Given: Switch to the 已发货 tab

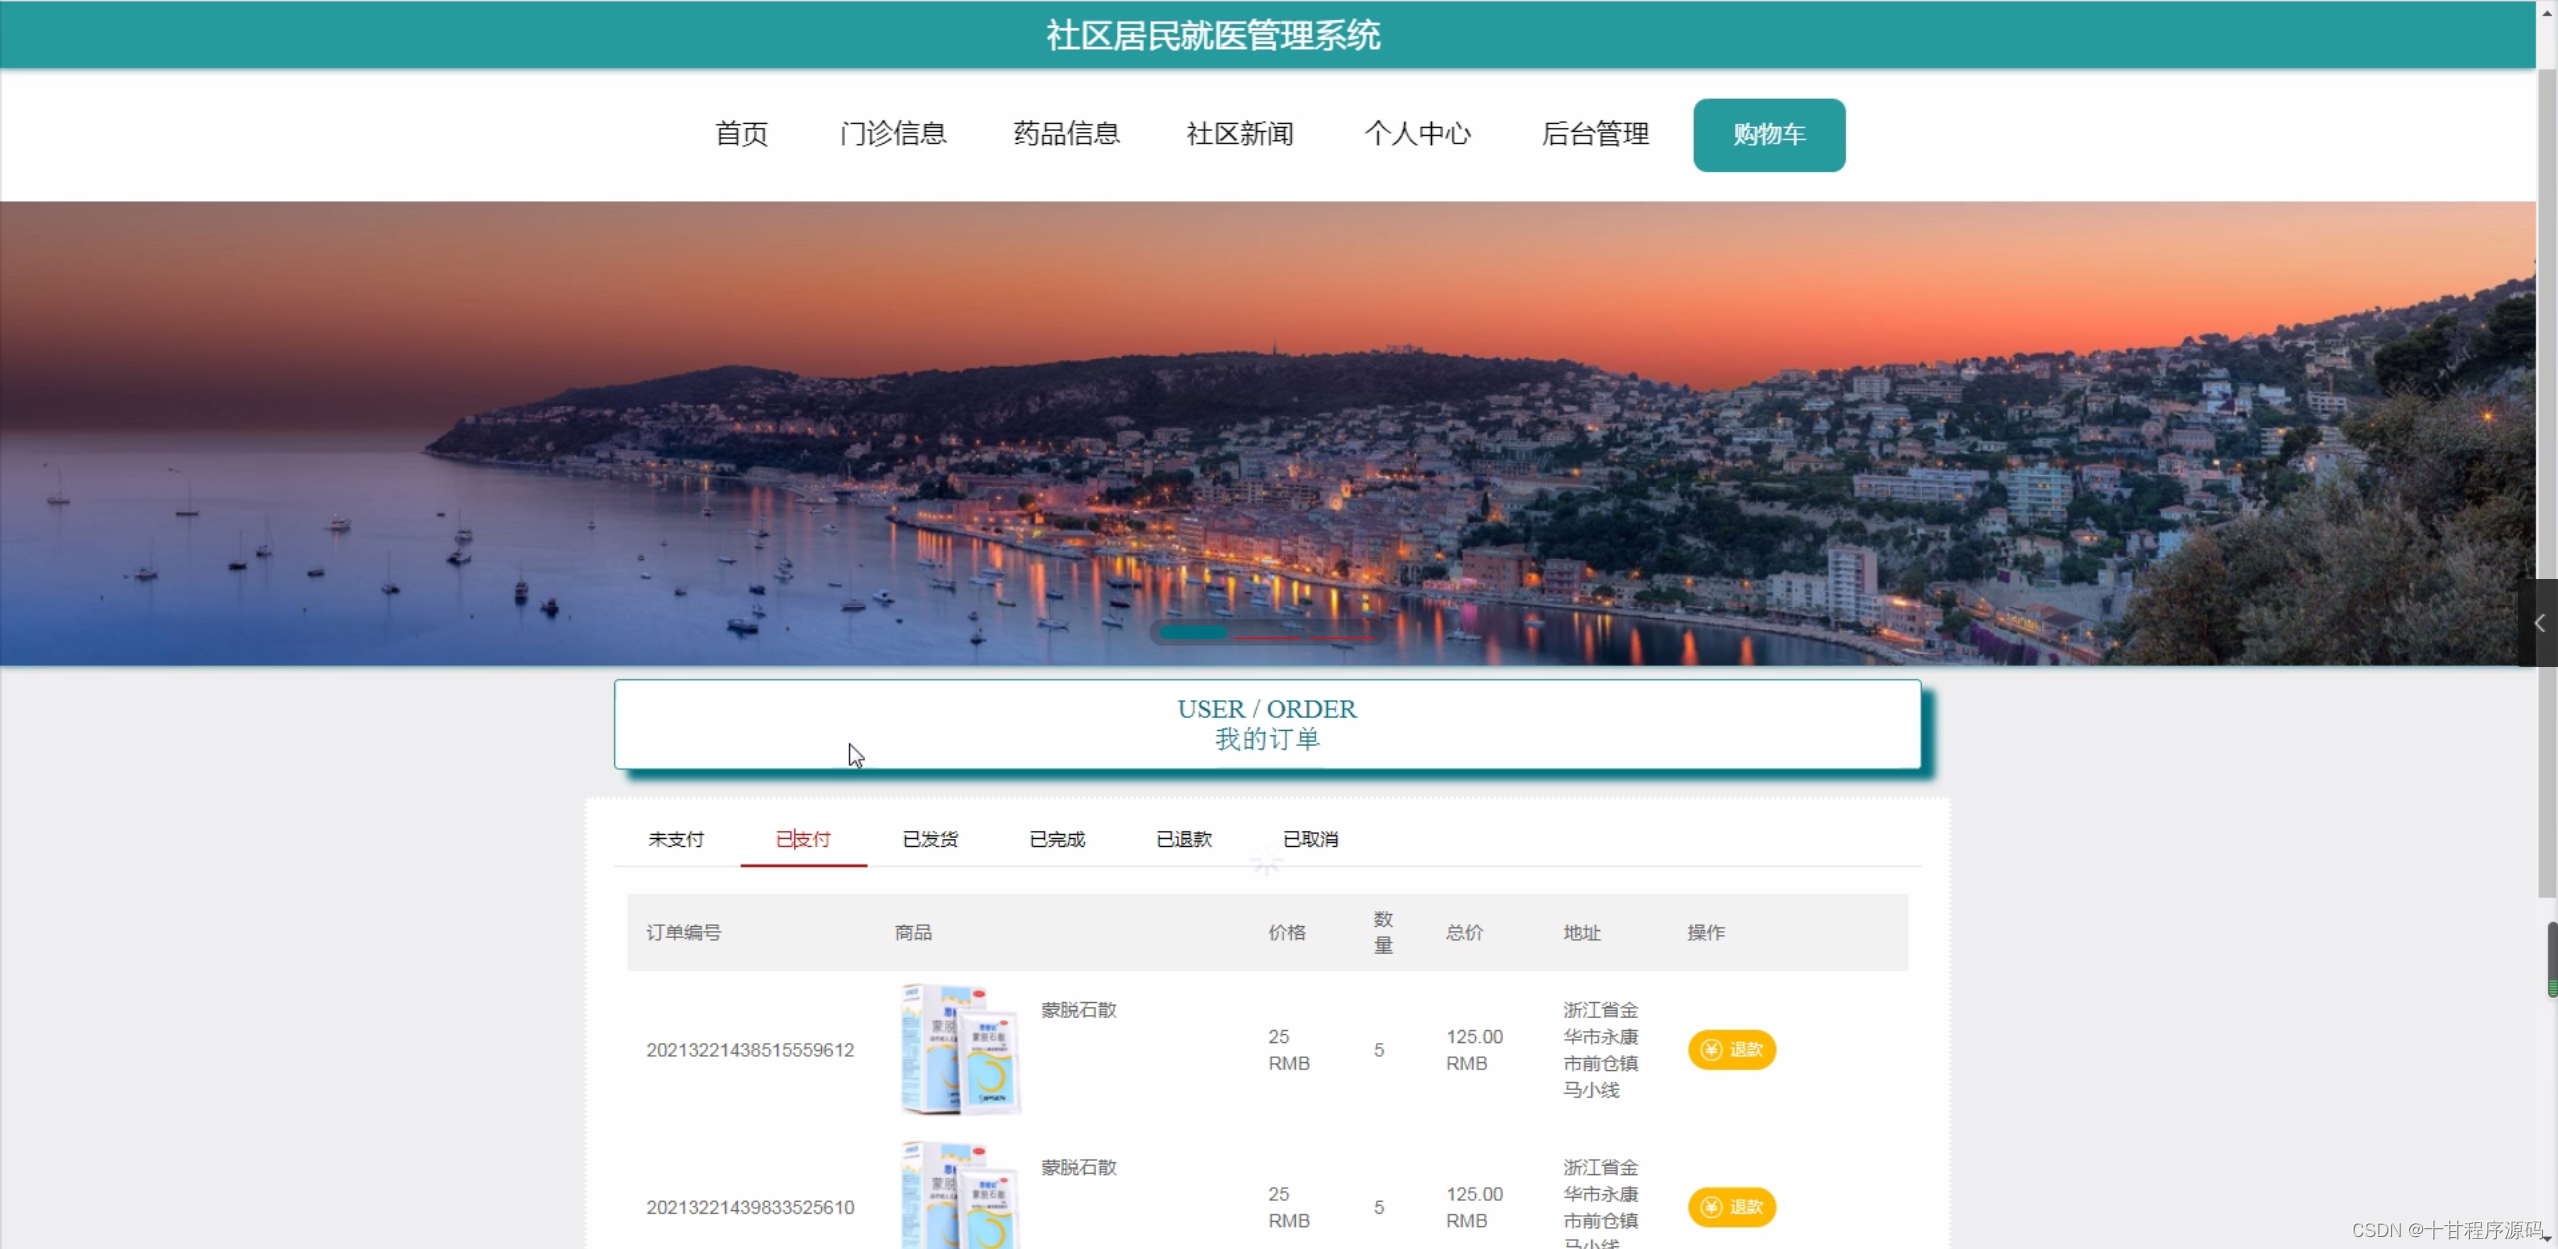Looking at the screenshot, I should 930,840.
